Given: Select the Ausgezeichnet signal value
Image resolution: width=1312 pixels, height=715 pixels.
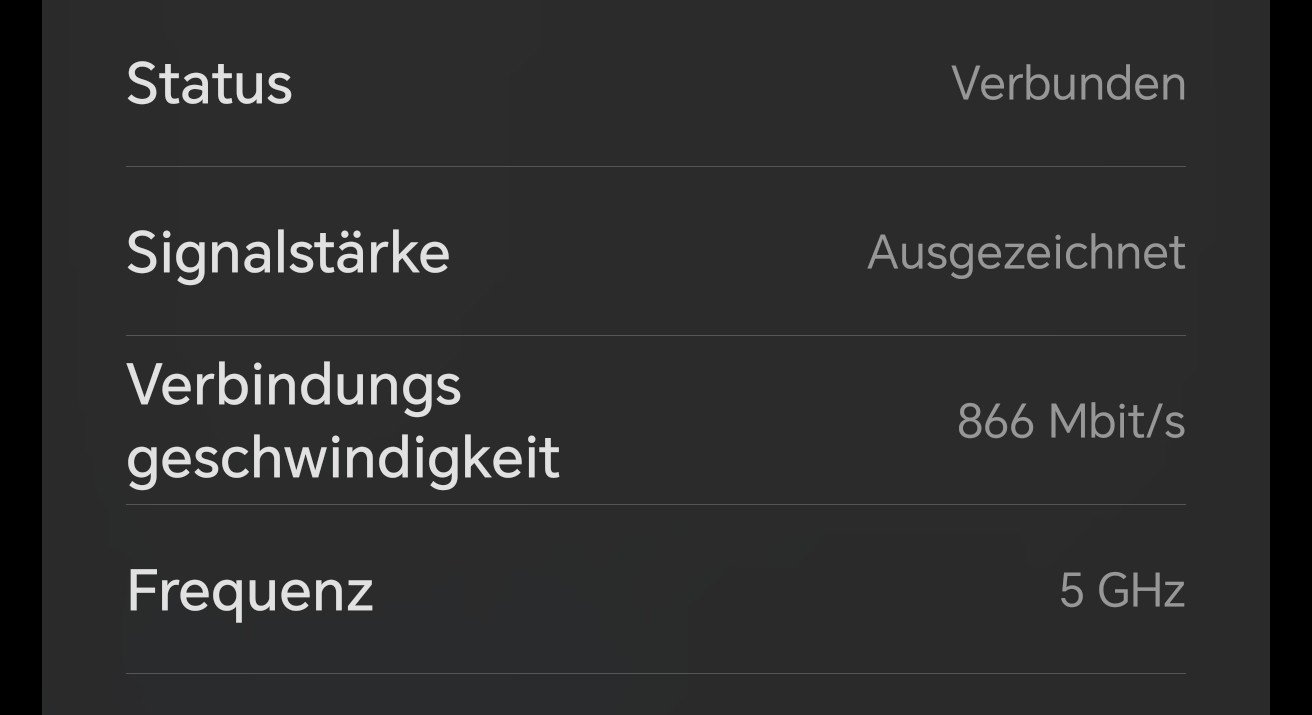Looking at the screenshot, I should 1026,253.
